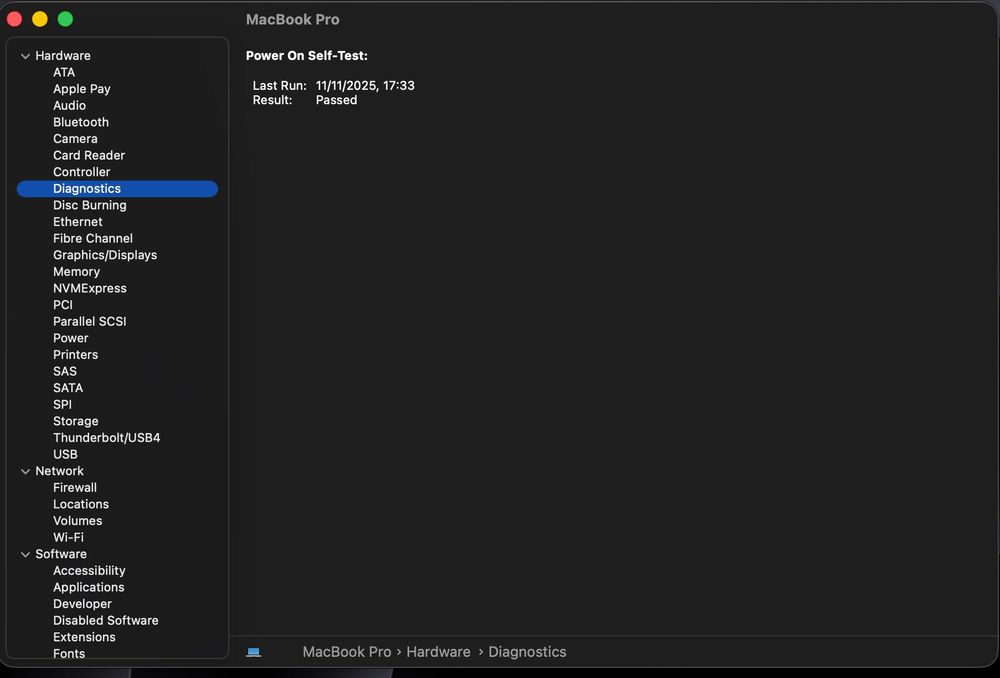
Task: Select the Hardware category label
Action: click(x=62, y=55)
